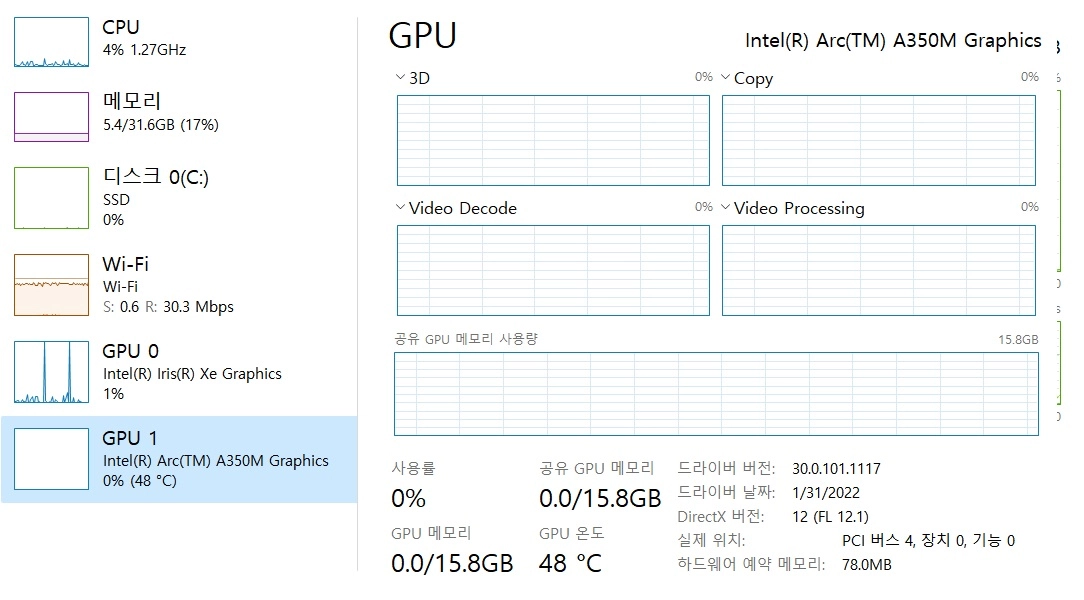Select the CPU mini graph thumbnail
The height and width of the screenshot is (600, 1084).
pos(51,42)
